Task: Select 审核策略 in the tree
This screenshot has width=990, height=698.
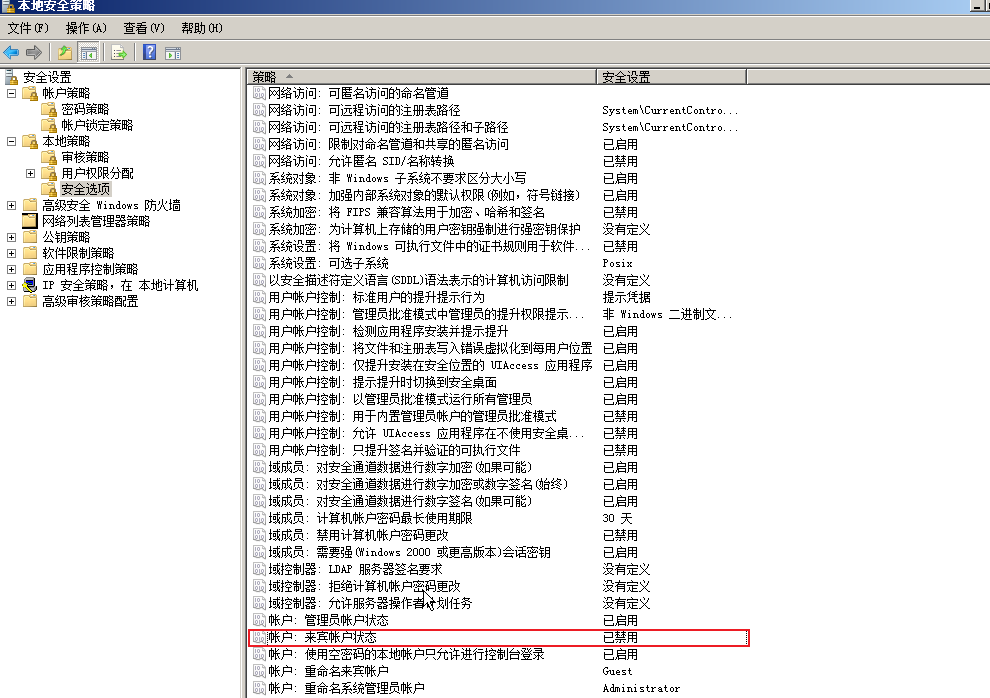Action: tap(85, 158)
